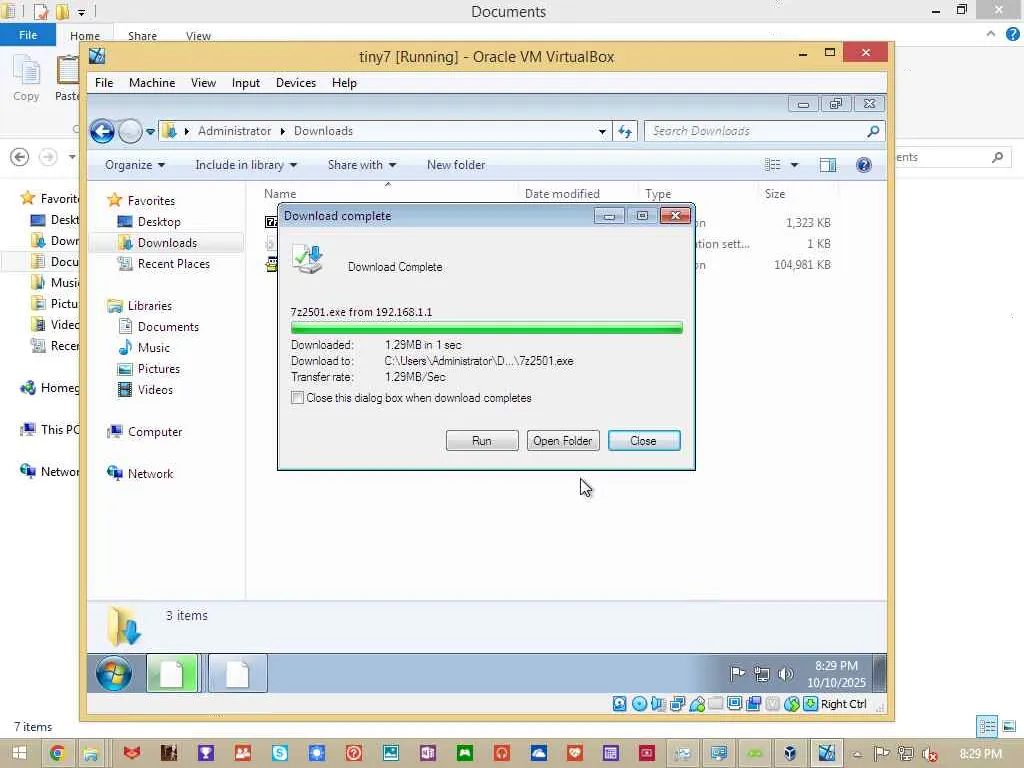Click the guest tray network icon
1024x768 pixels.
[x=761, y=673]
